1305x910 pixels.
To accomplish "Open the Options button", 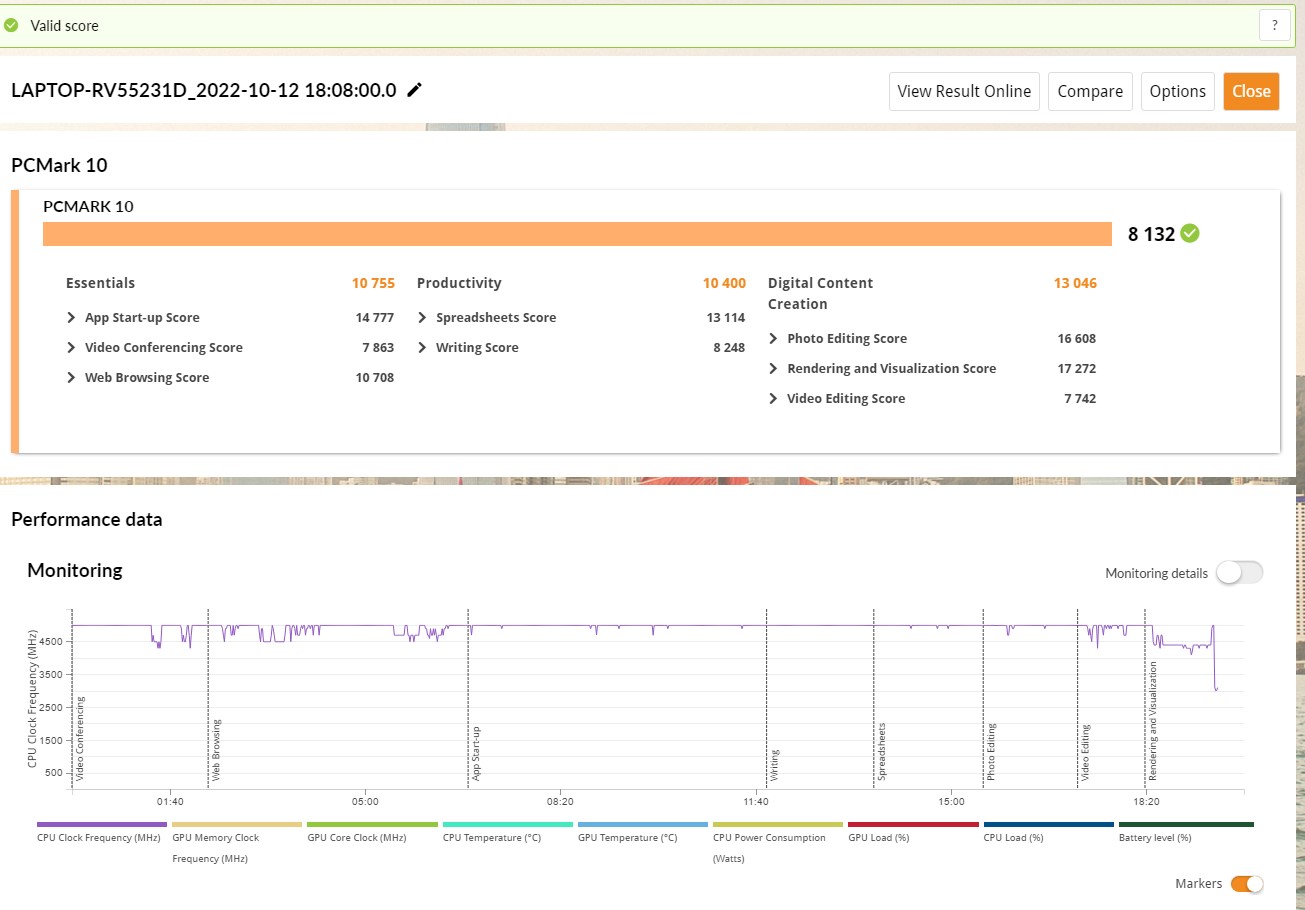I will point(1177,91).
